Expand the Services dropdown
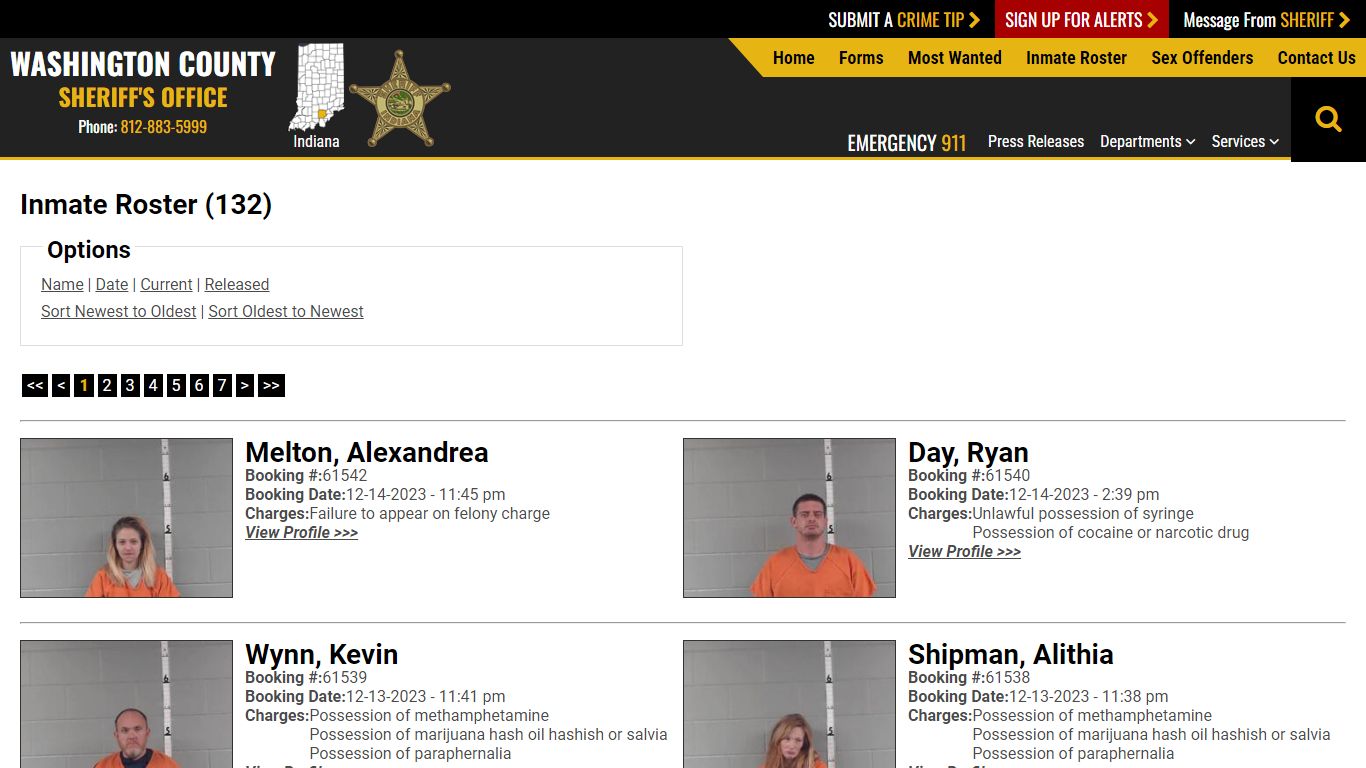 1245,142
